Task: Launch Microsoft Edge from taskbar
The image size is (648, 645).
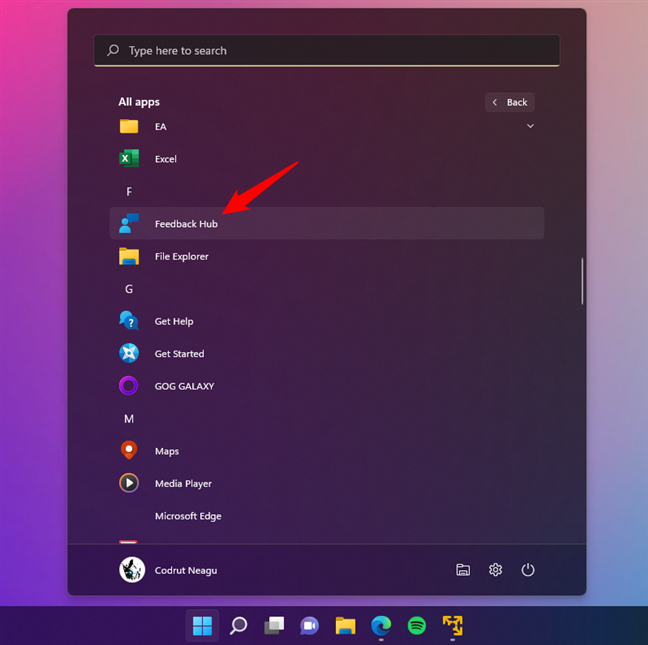Action: [381, 626]
